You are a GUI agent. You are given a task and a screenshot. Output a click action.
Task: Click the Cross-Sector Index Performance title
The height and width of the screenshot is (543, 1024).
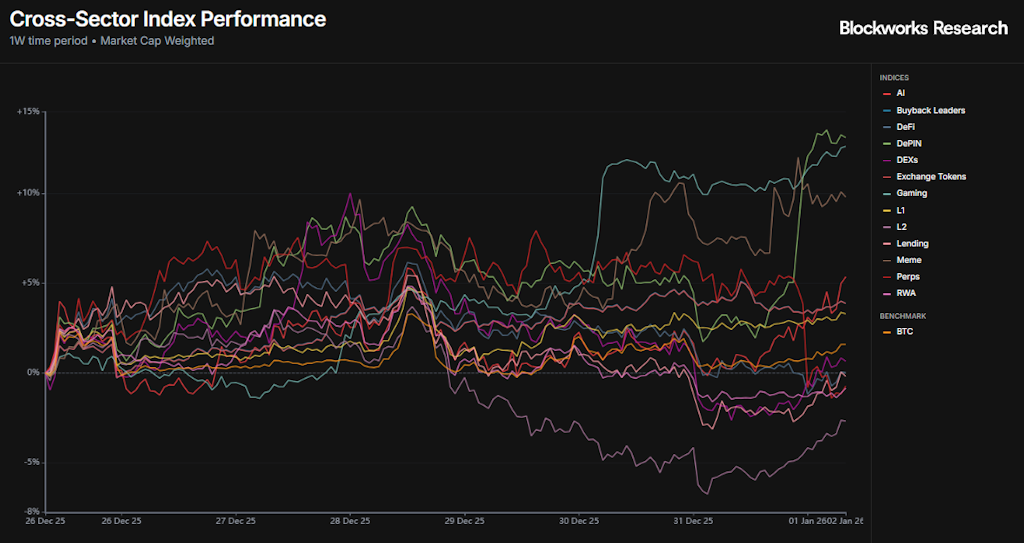pyautogui.click(x=168, y=19)
